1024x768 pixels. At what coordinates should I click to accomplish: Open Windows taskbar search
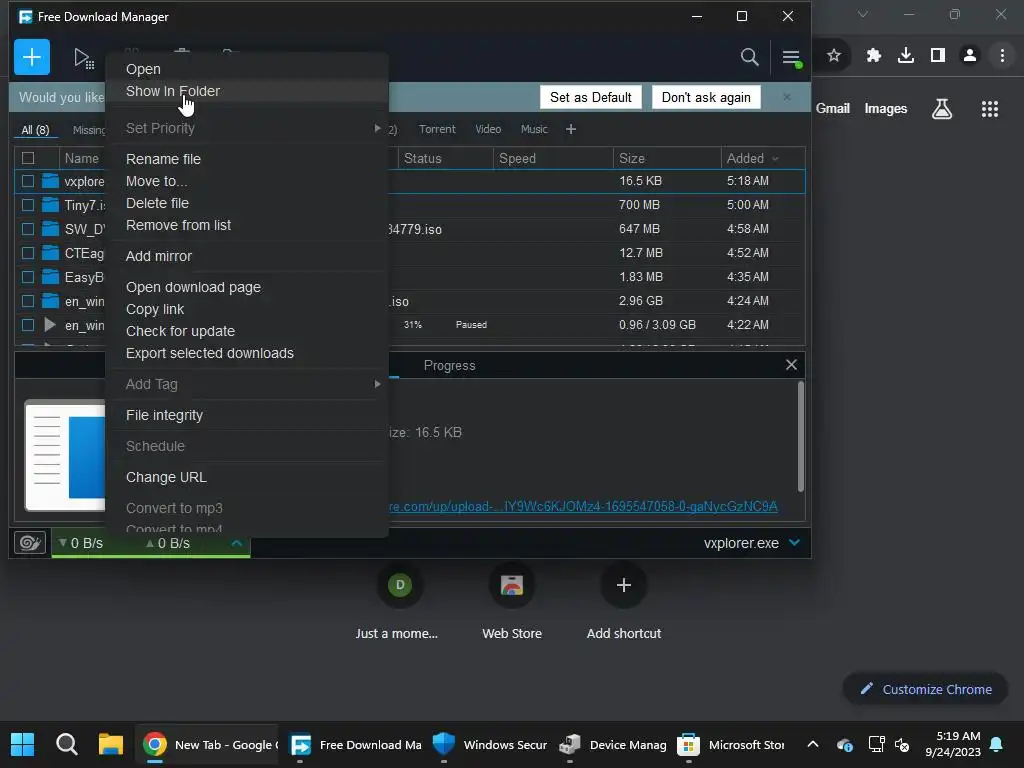point(67,744)
